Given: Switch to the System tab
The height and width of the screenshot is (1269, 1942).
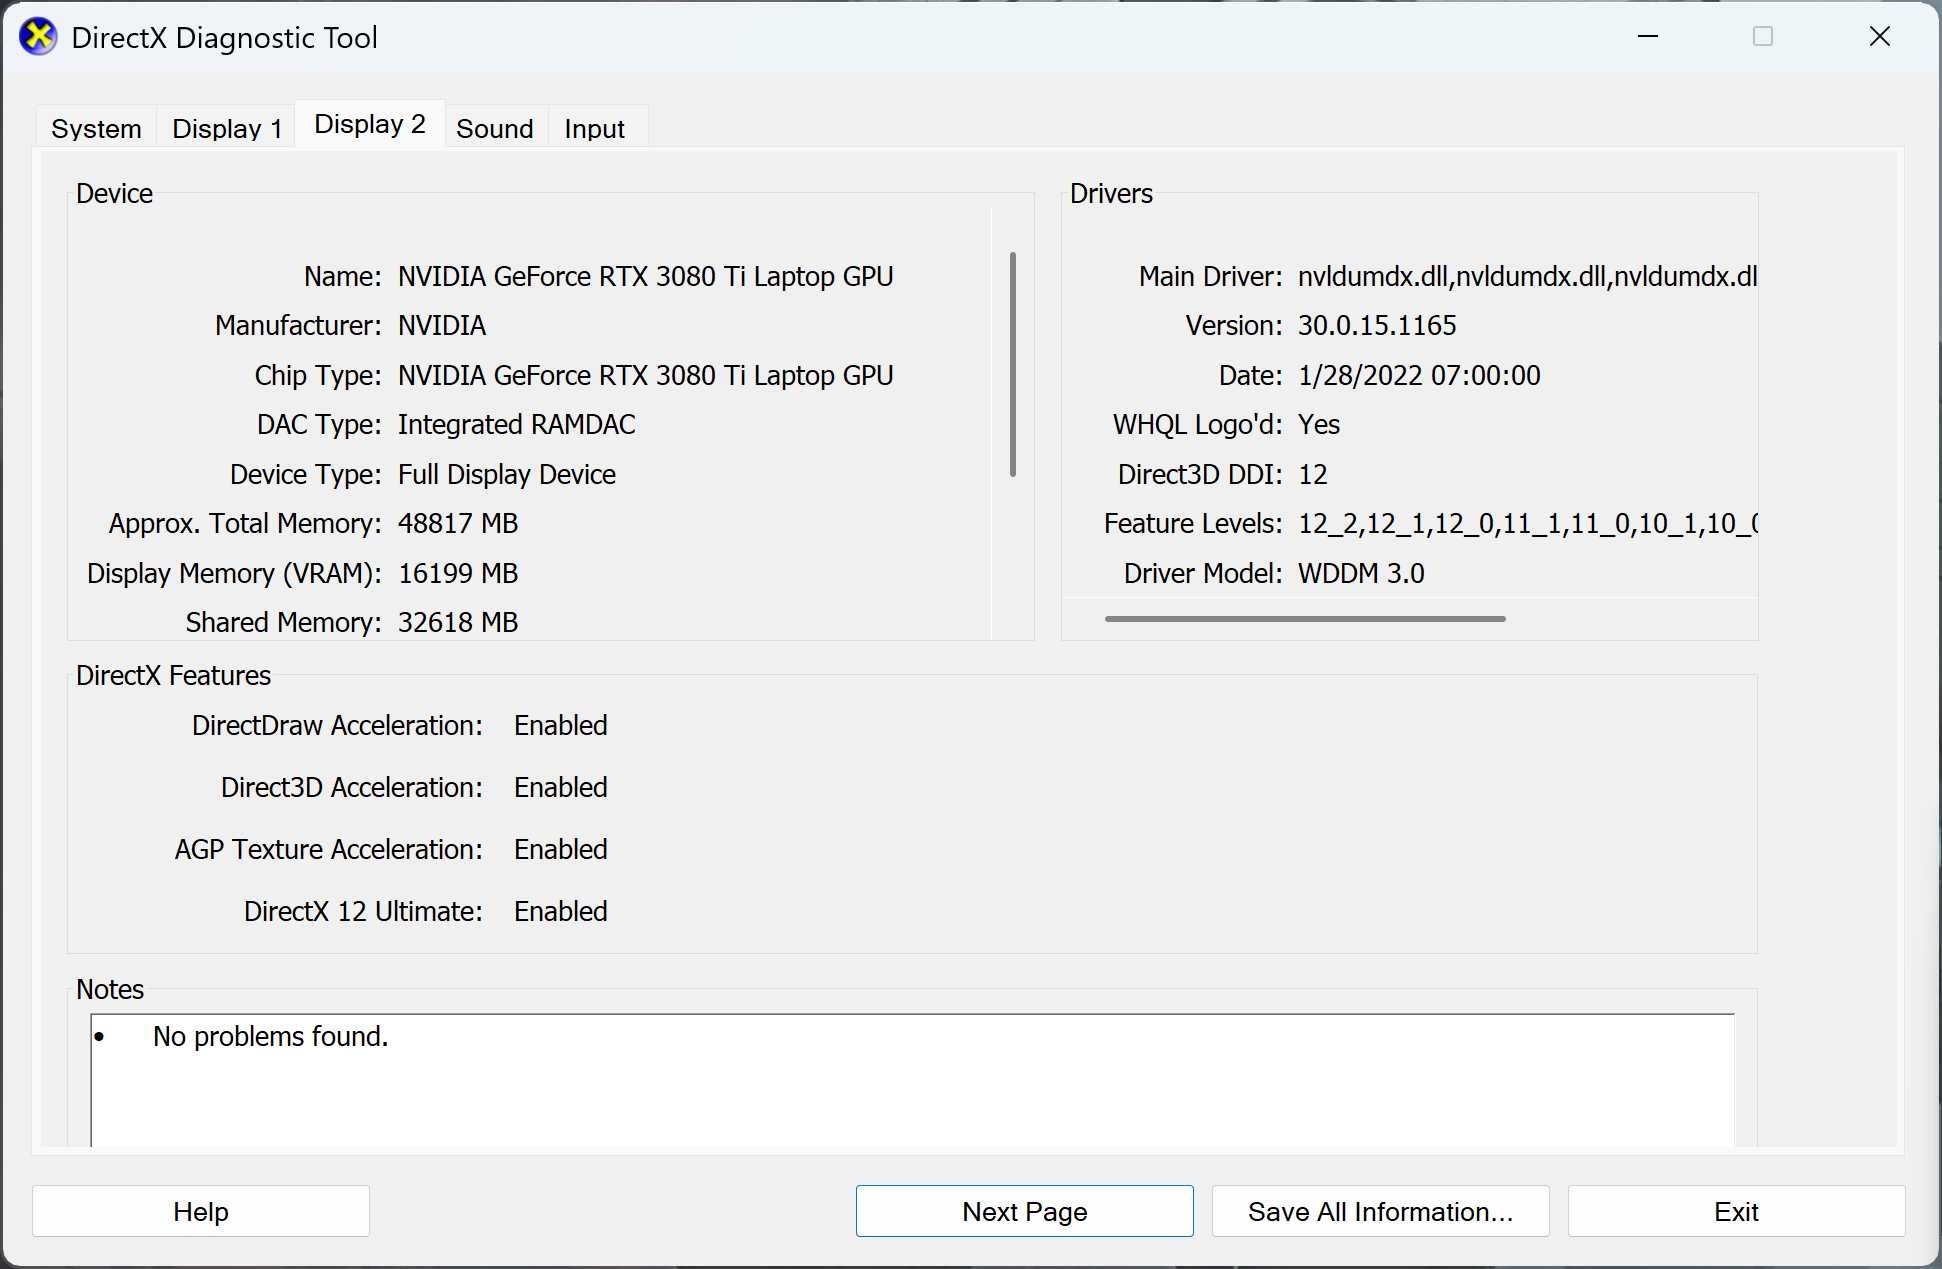Looking at the screenshot, I should [95, 127].
